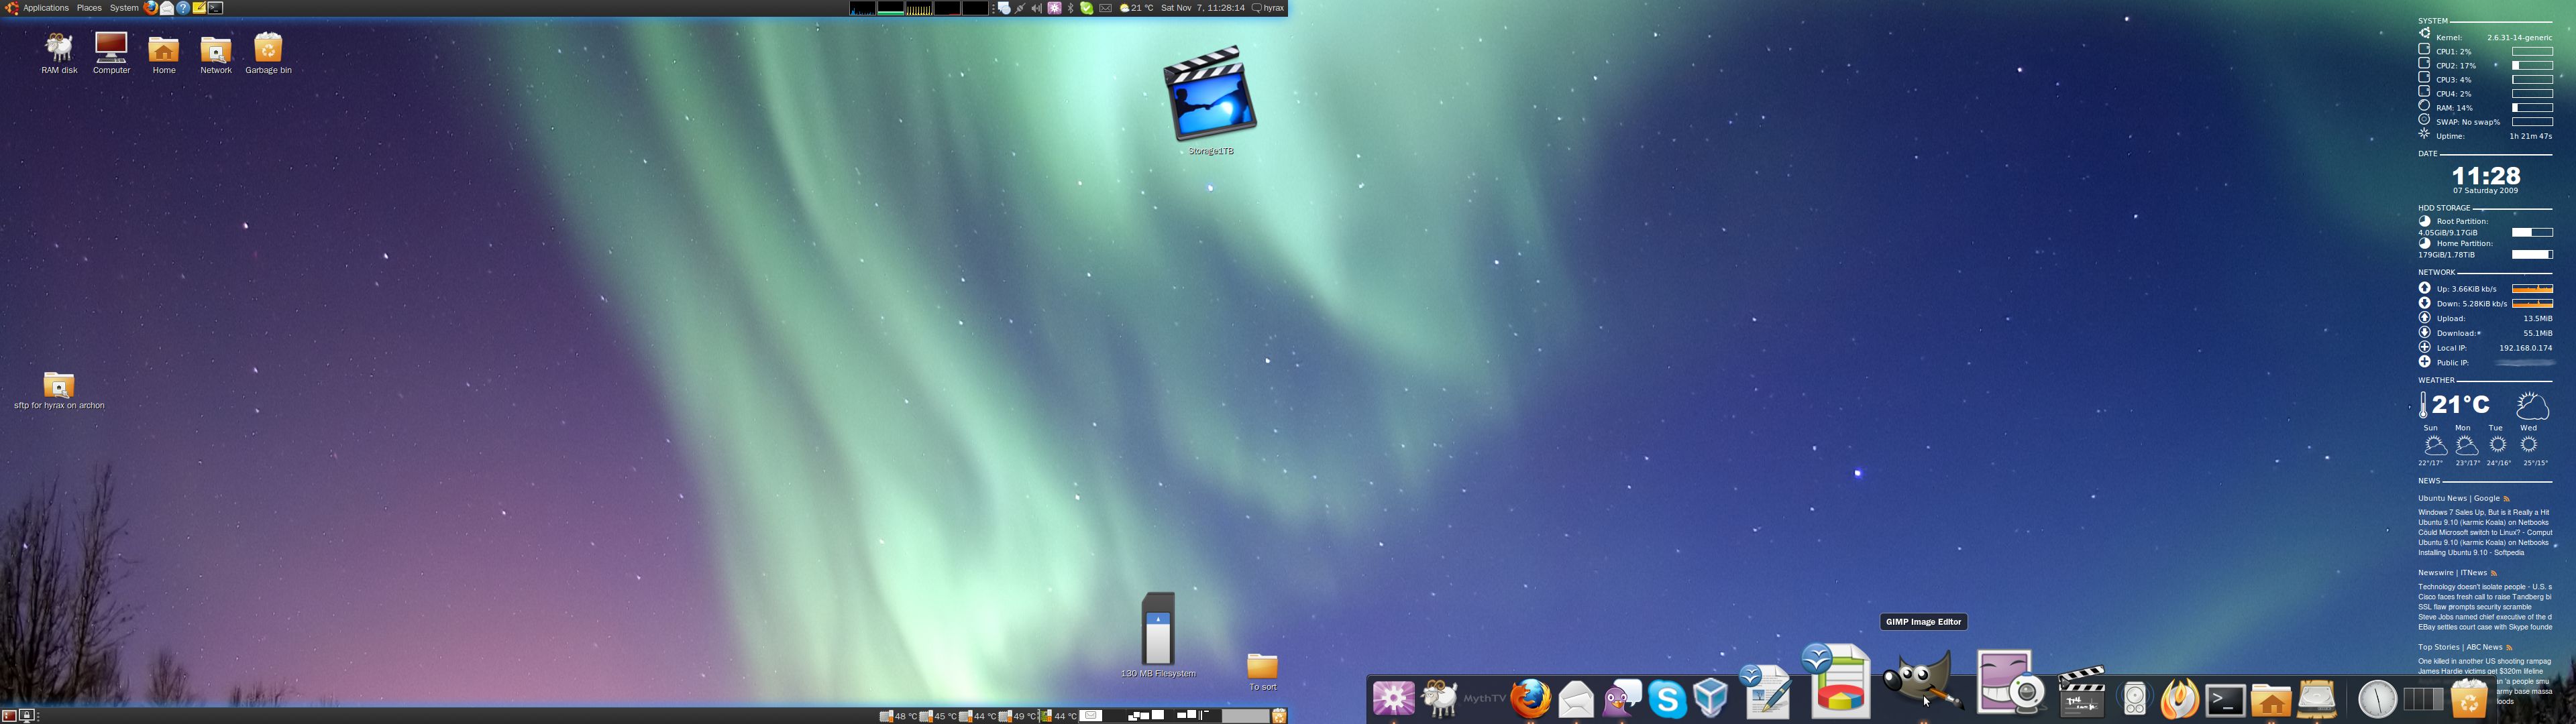Launch the purple gear app in dock
This screenshot has width=2576, height=724.
(1394, 698)
